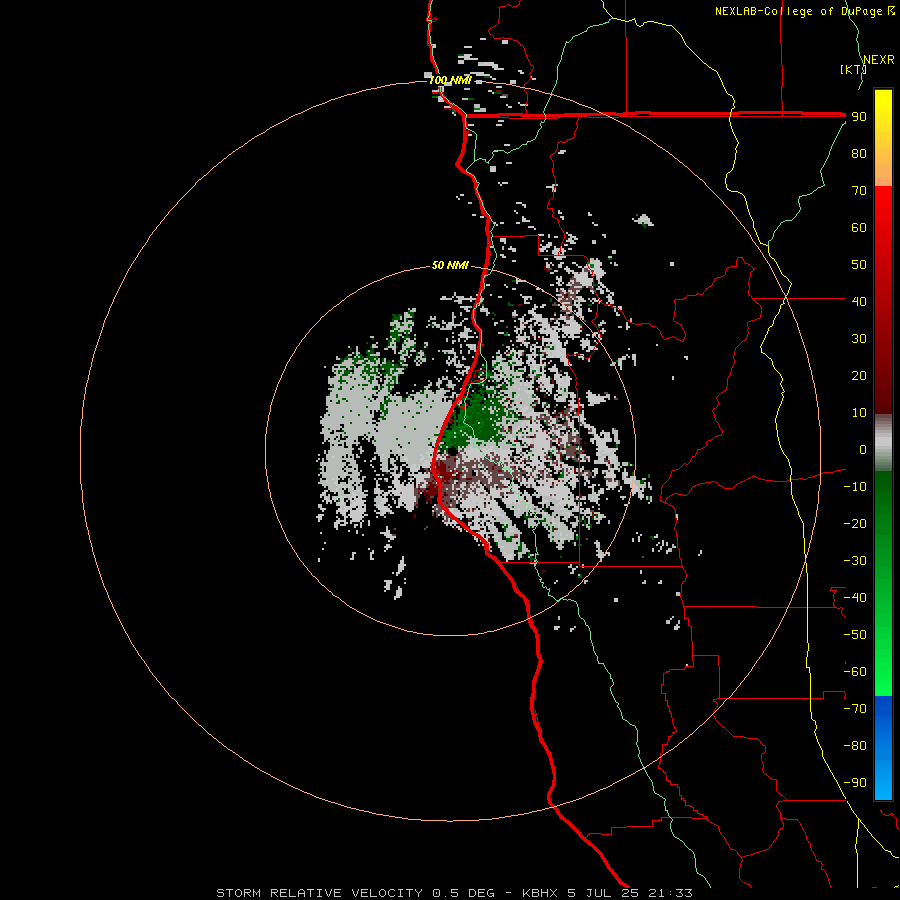Click the -30 value on velocity scale
This screenshot has height=900, width=900.
coord(855,561)
